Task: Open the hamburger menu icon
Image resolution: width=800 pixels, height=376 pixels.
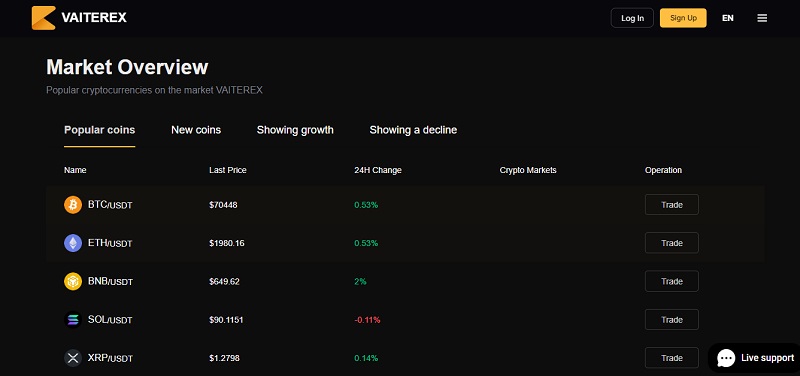Action: (x=762, y=18)
